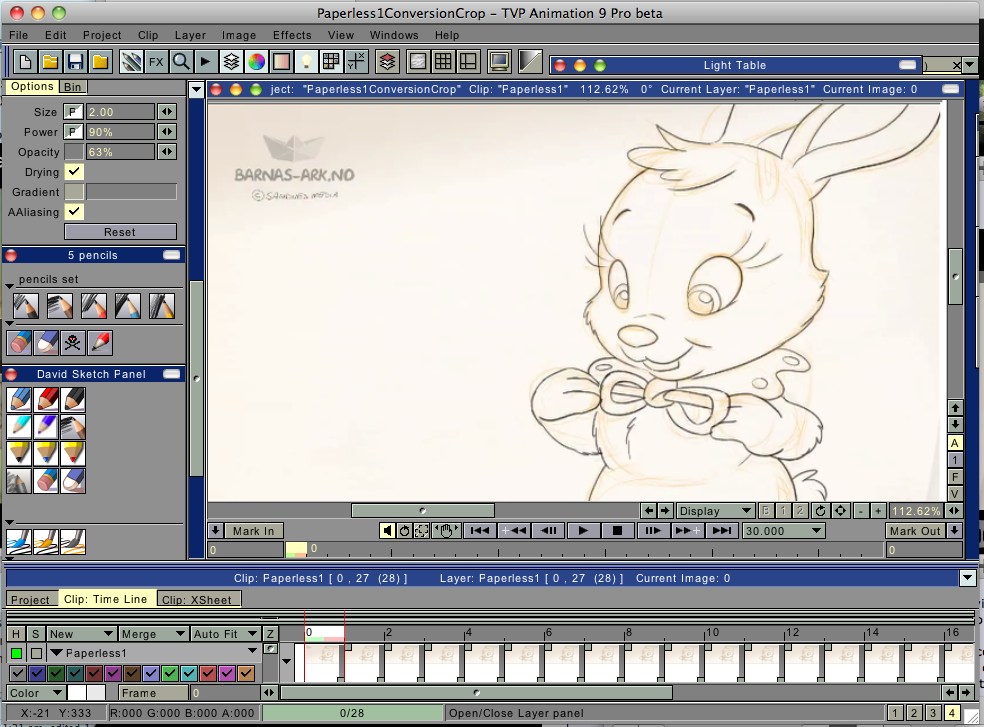Click room number 4 button
Image resolution: width=984 pixels, height=727 pixels.
point(951,713)
